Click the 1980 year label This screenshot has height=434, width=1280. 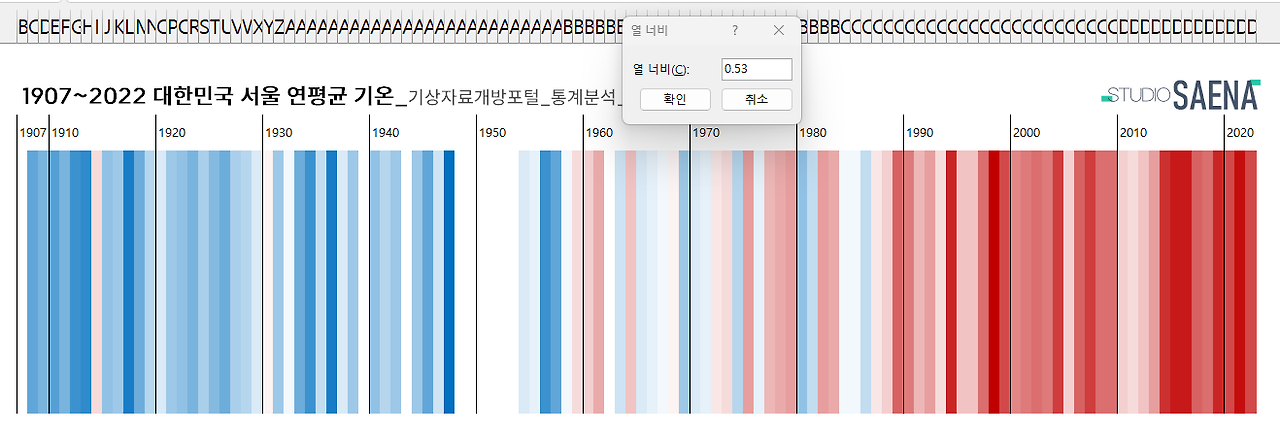(x=813, y=133)
